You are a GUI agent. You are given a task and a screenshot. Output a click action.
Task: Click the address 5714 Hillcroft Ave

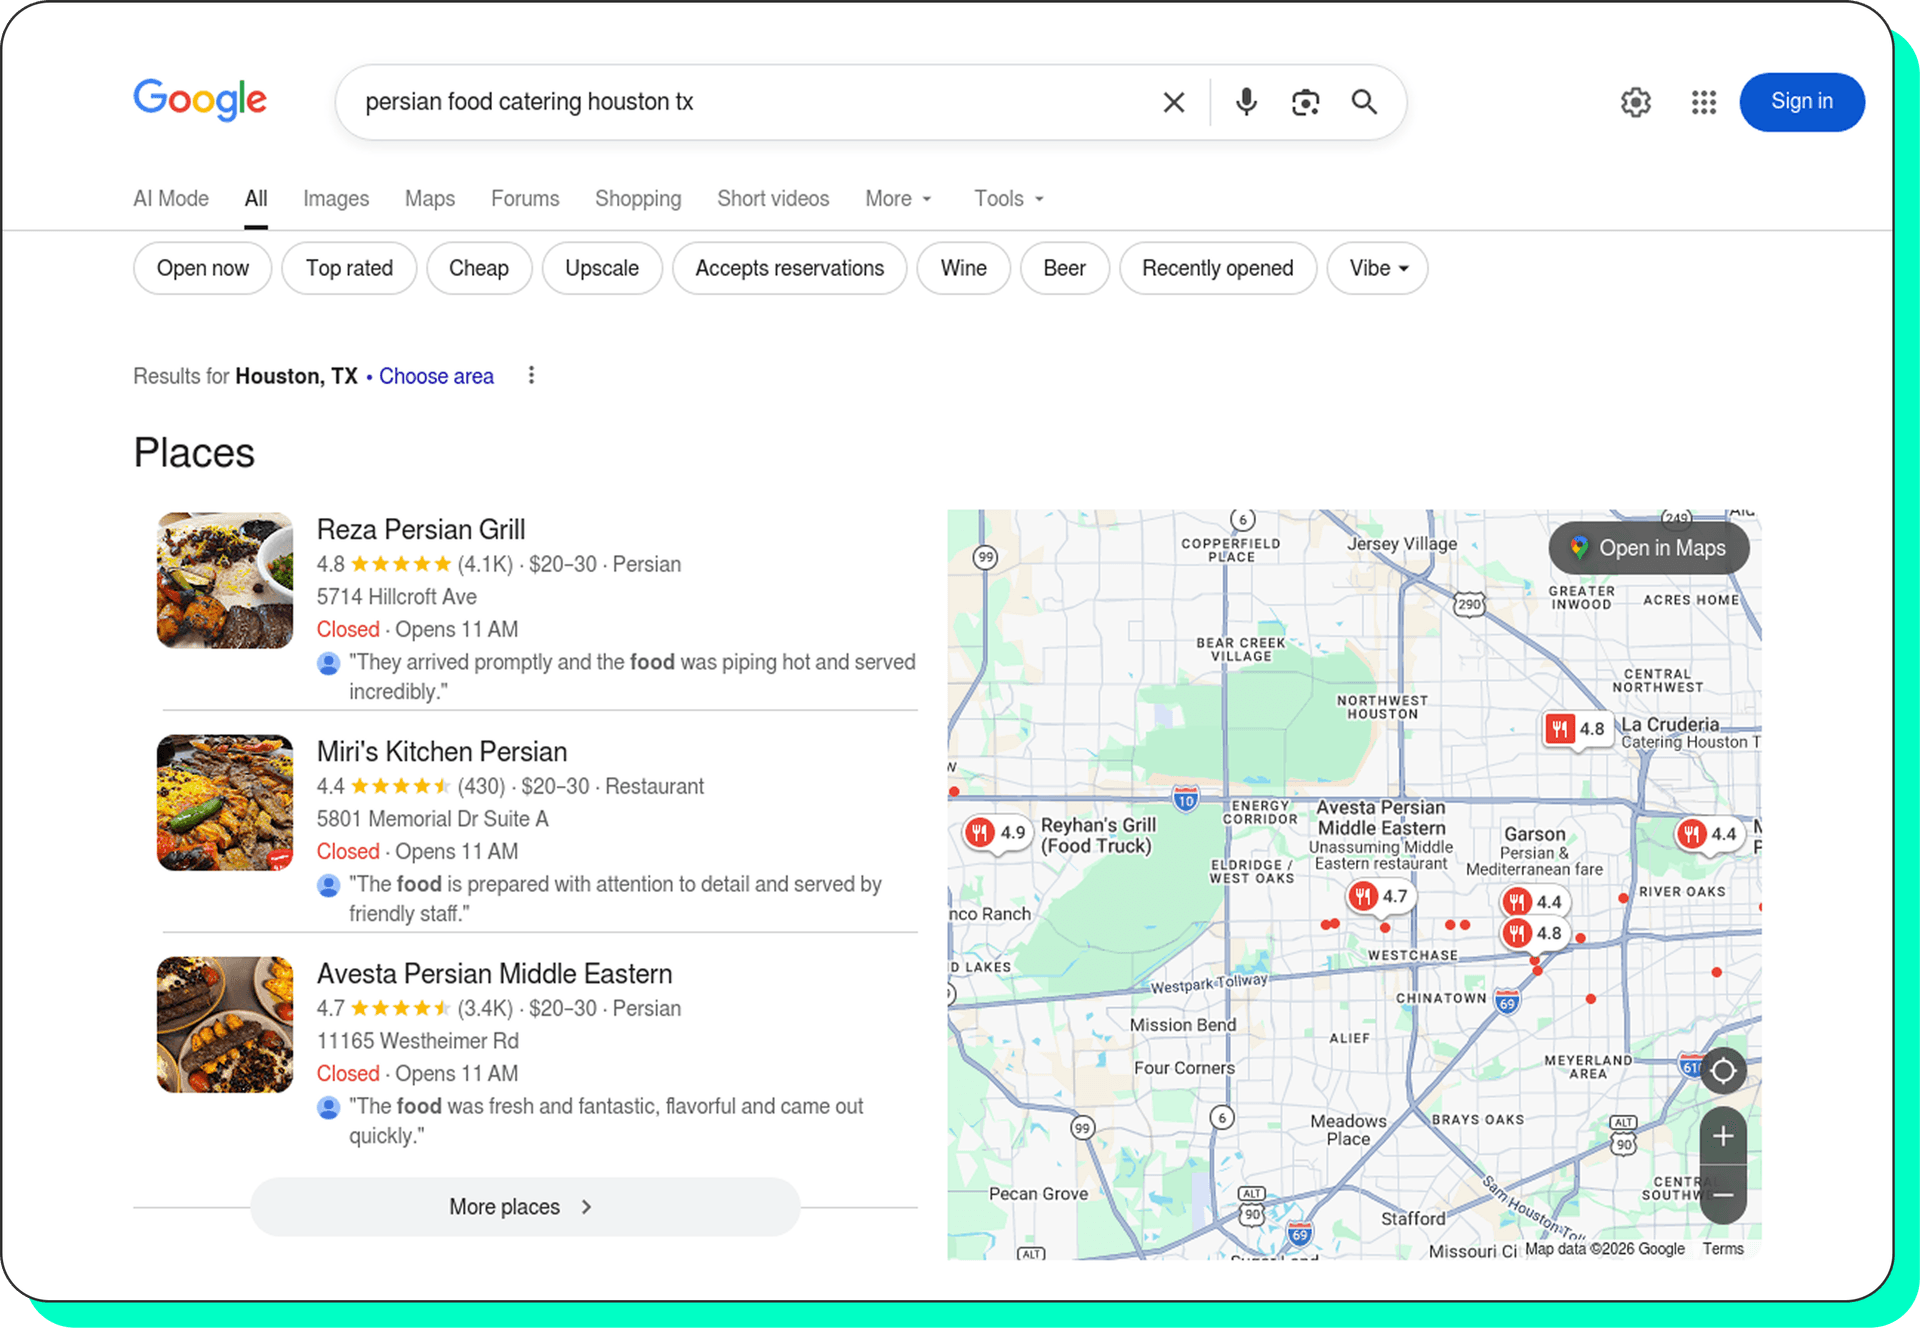397,597
